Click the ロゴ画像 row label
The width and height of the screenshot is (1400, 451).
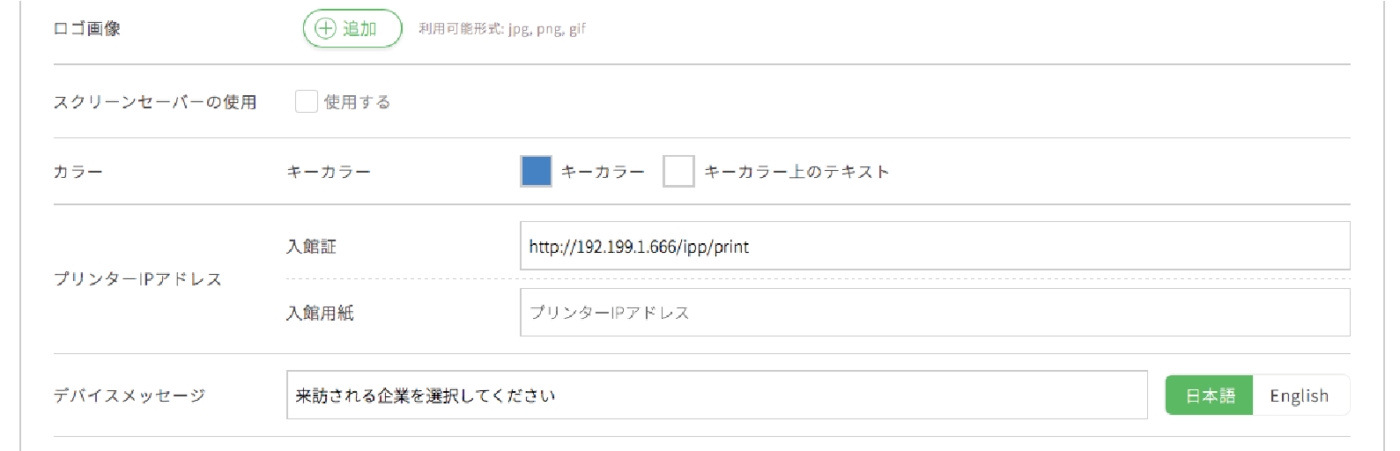click(87, 29)
